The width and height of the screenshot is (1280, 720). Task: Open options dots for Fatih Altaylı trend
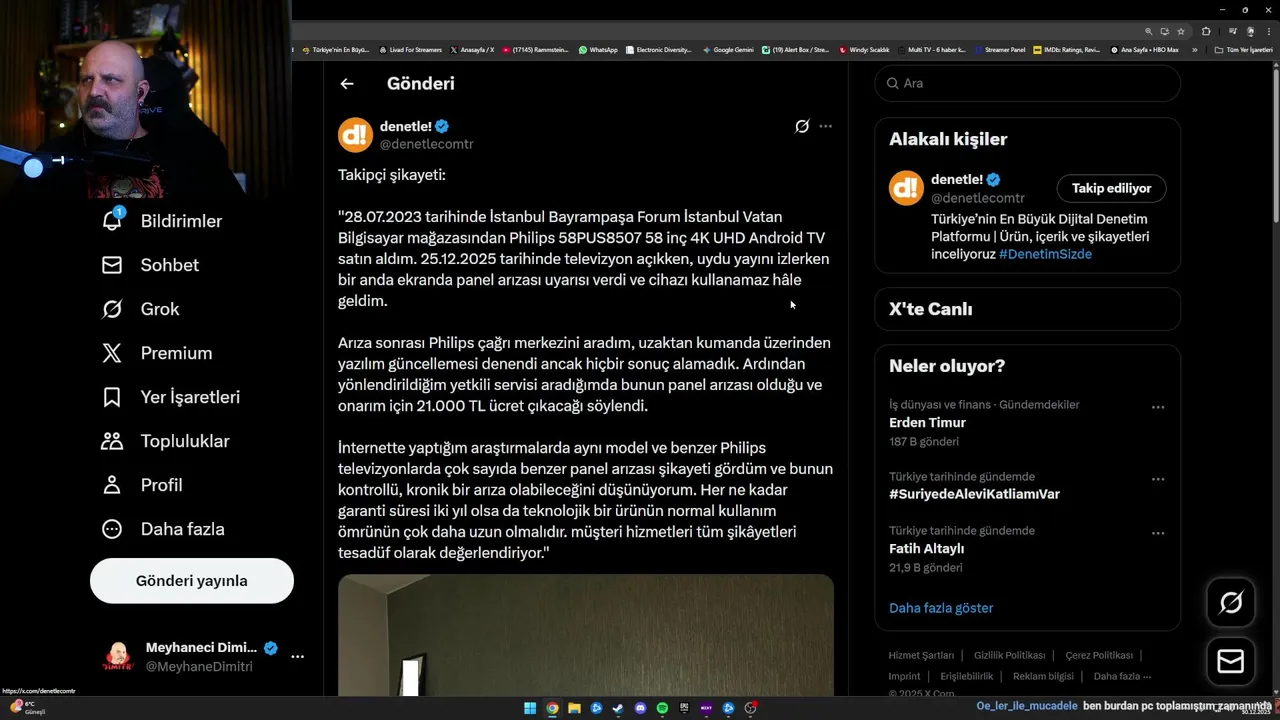pos(1157,533)
